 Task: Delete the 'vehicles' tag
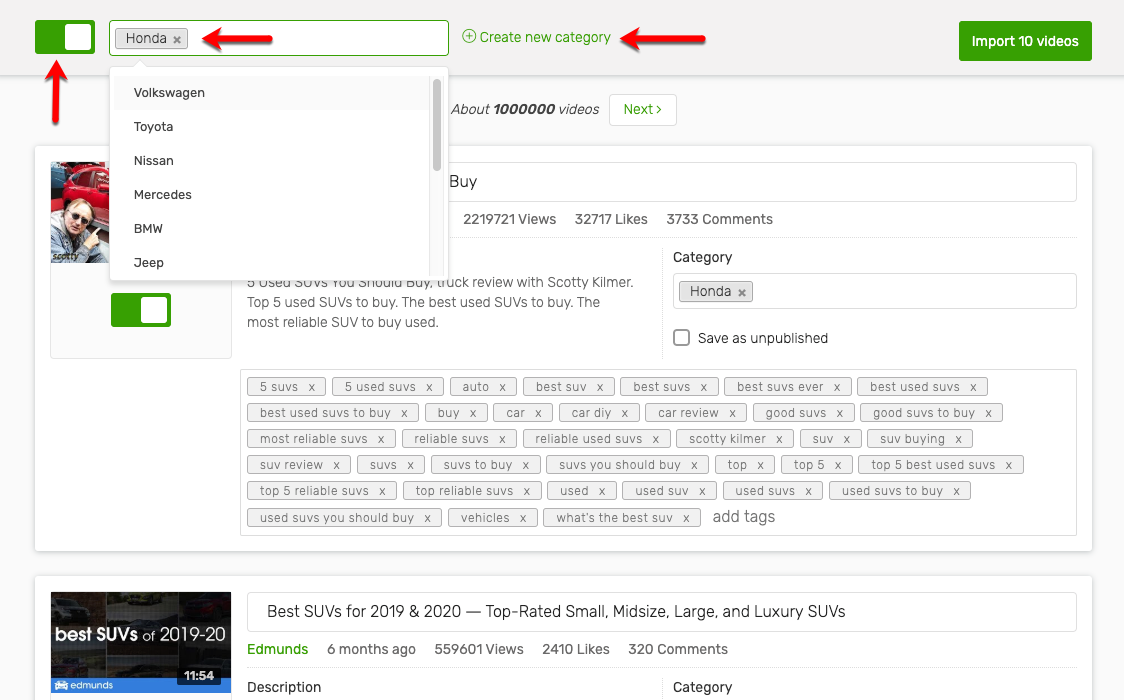pyautogui.click(x=523, y=518)
